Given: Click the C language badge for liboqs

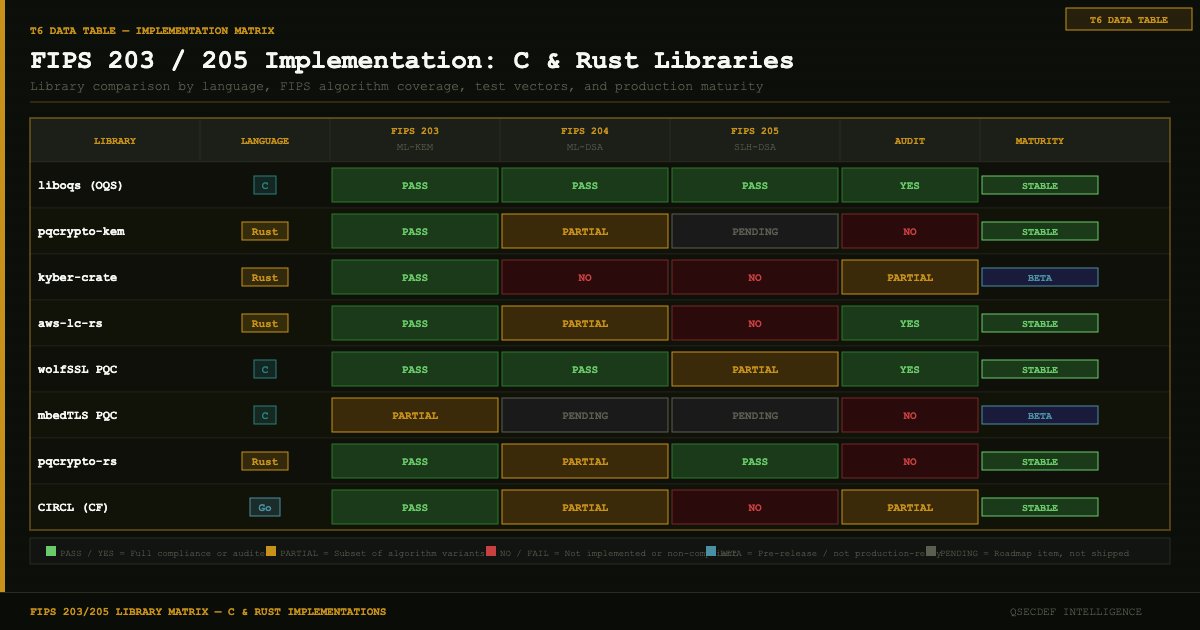Looking at the screenshot, I should [x=265, y=185].
